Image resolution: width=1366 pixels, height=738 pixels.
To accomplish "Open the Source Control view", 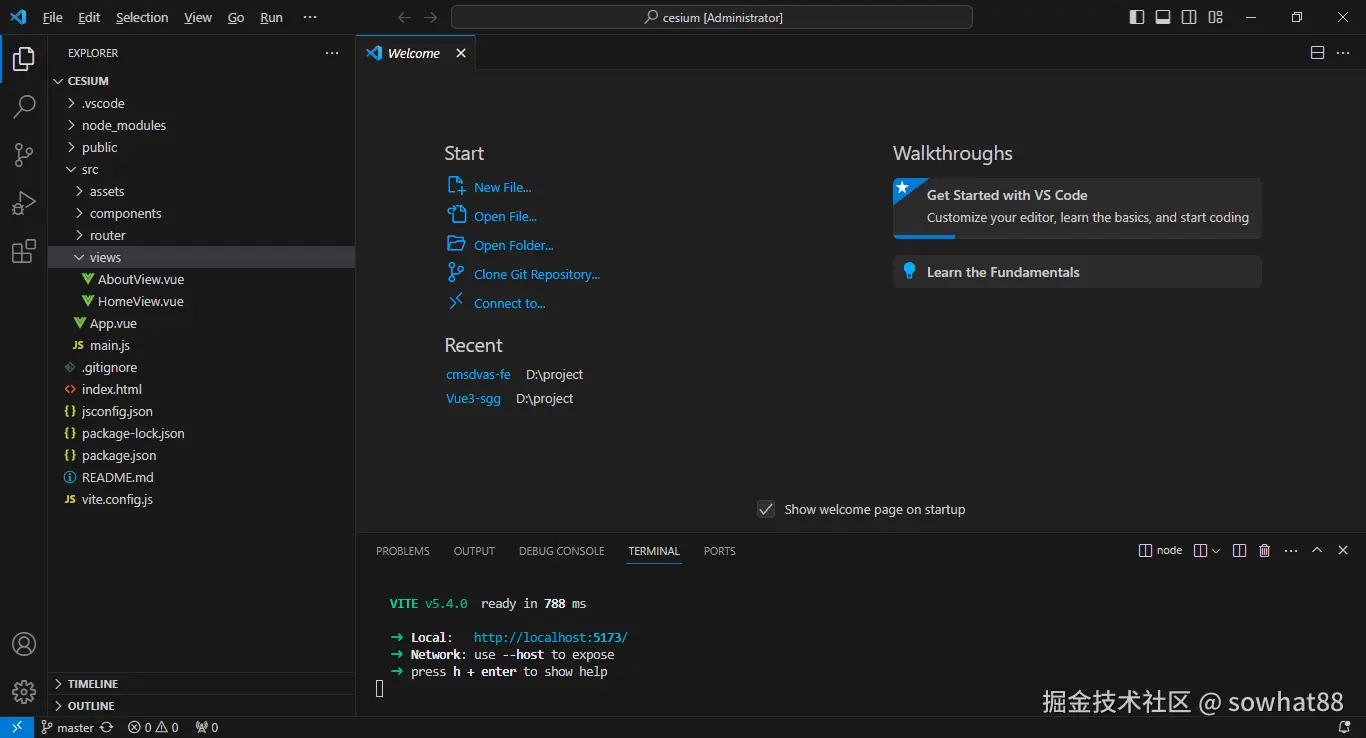I will pos(24,154).
